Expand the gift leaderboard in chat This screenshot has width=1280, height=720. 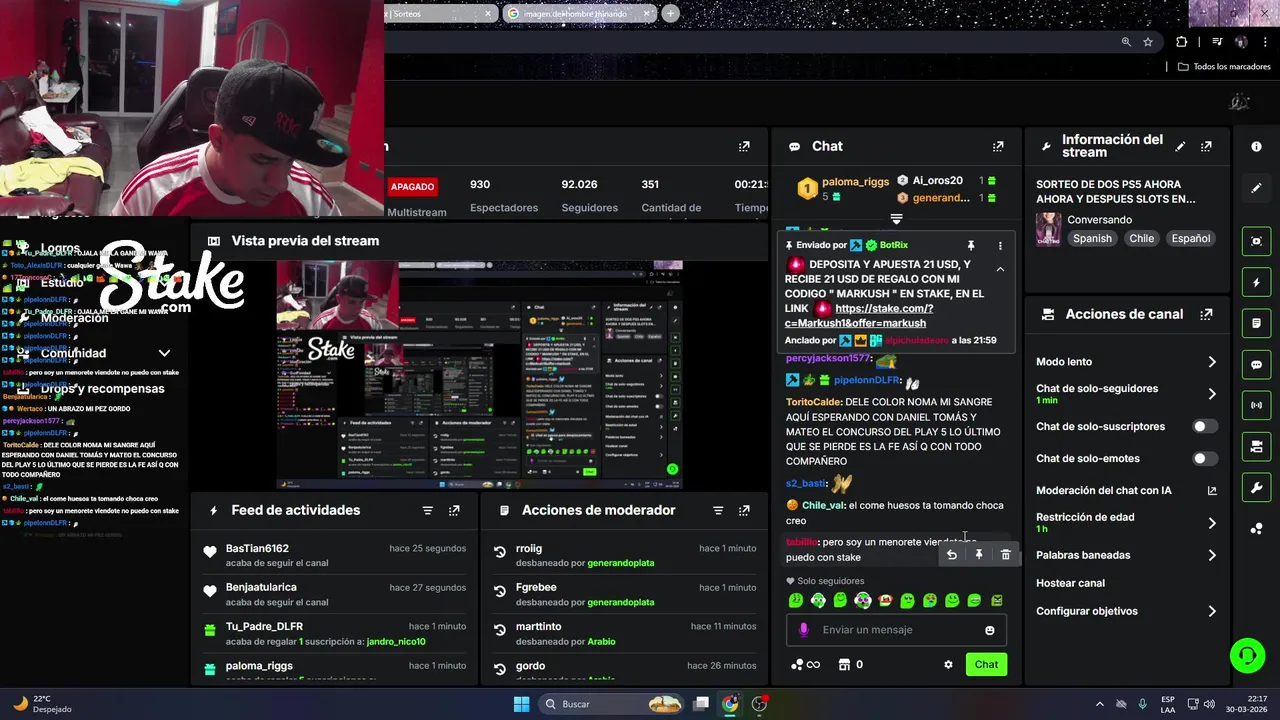[x=896, y=218]
